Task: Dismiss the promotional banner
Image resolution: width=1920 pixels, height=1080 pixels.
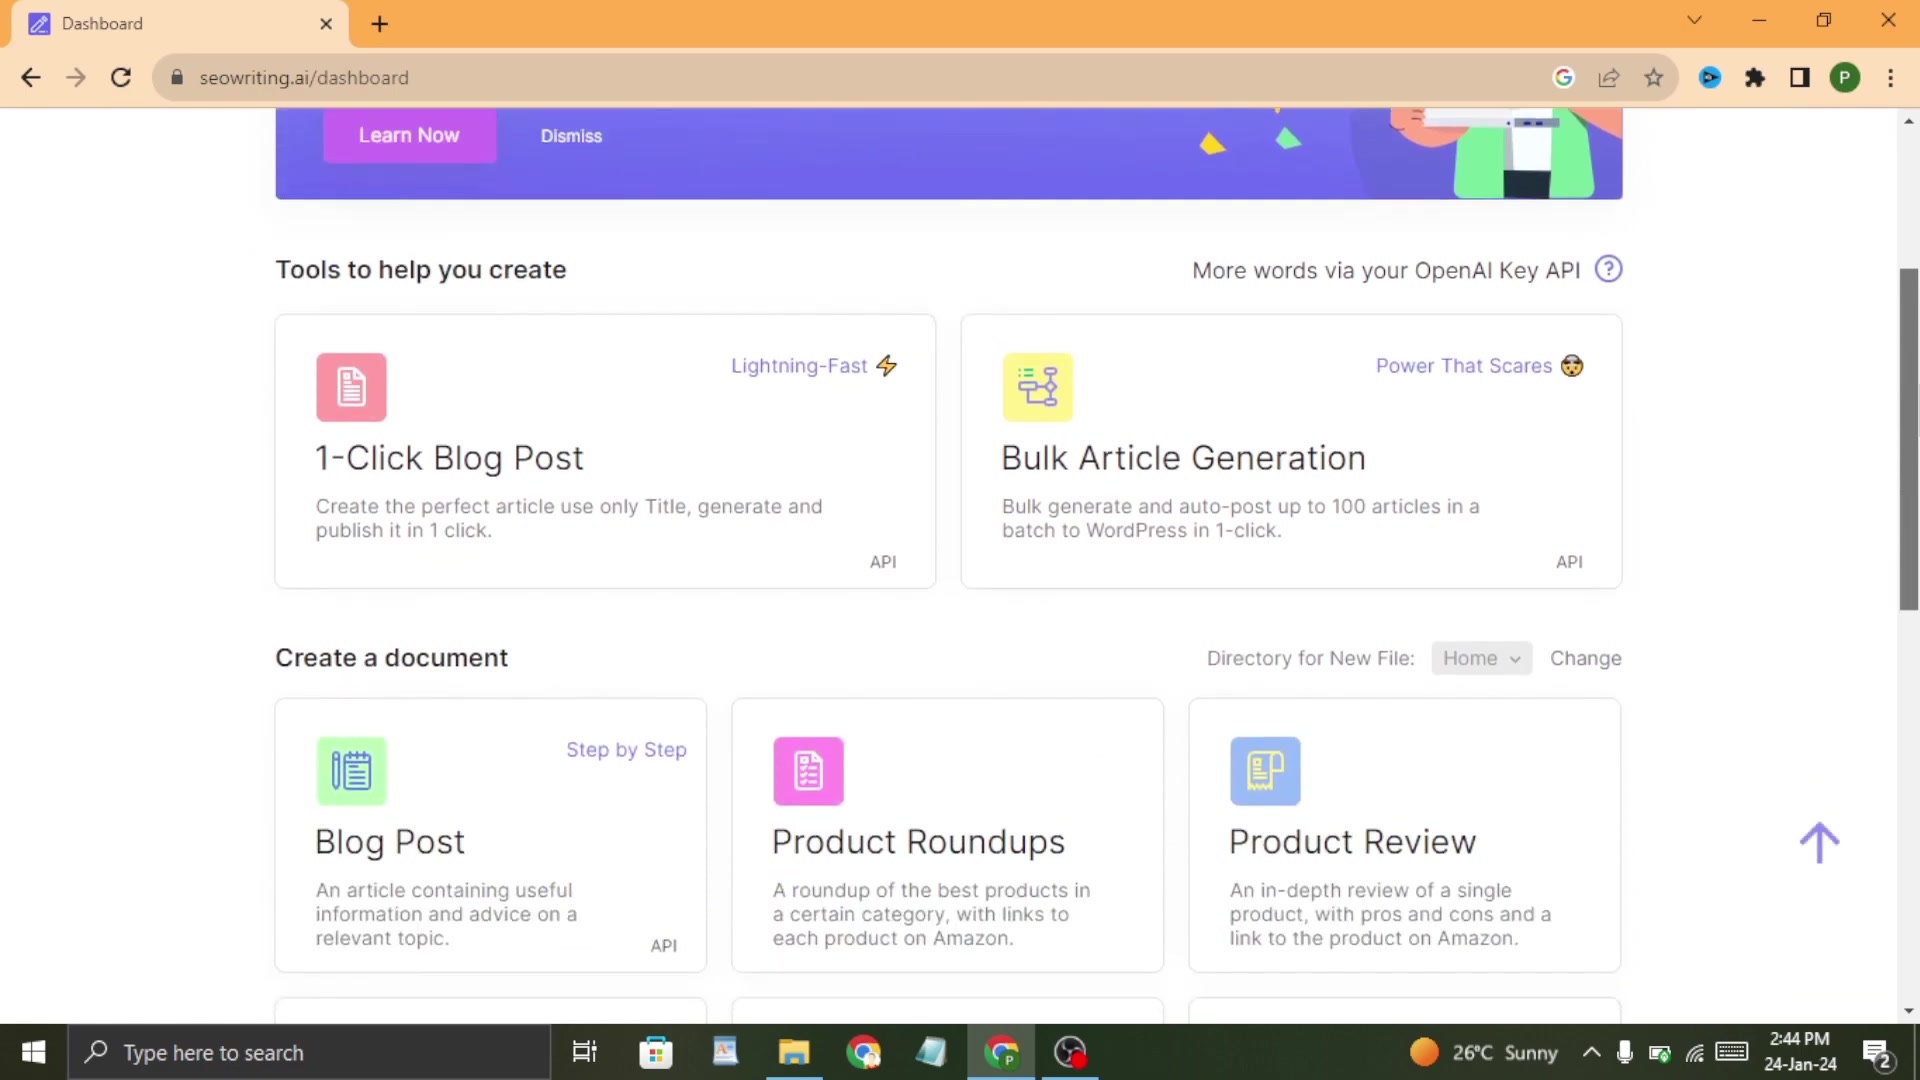Action: coord(571,136)
